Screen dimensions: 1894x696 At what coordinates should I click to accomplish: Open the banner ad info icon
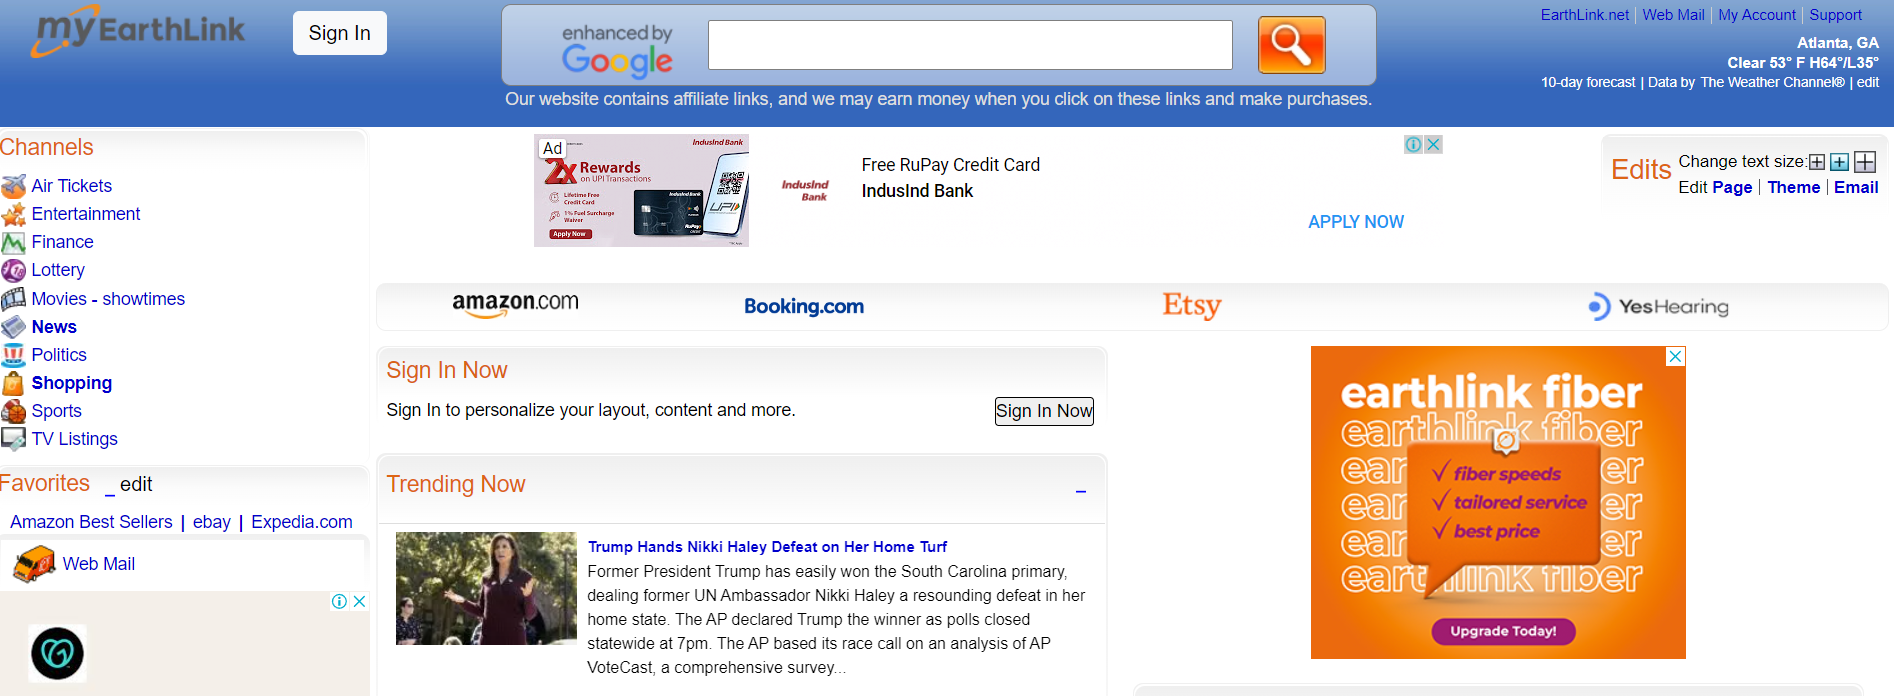pyautogui.click(x=1414, y=144)
